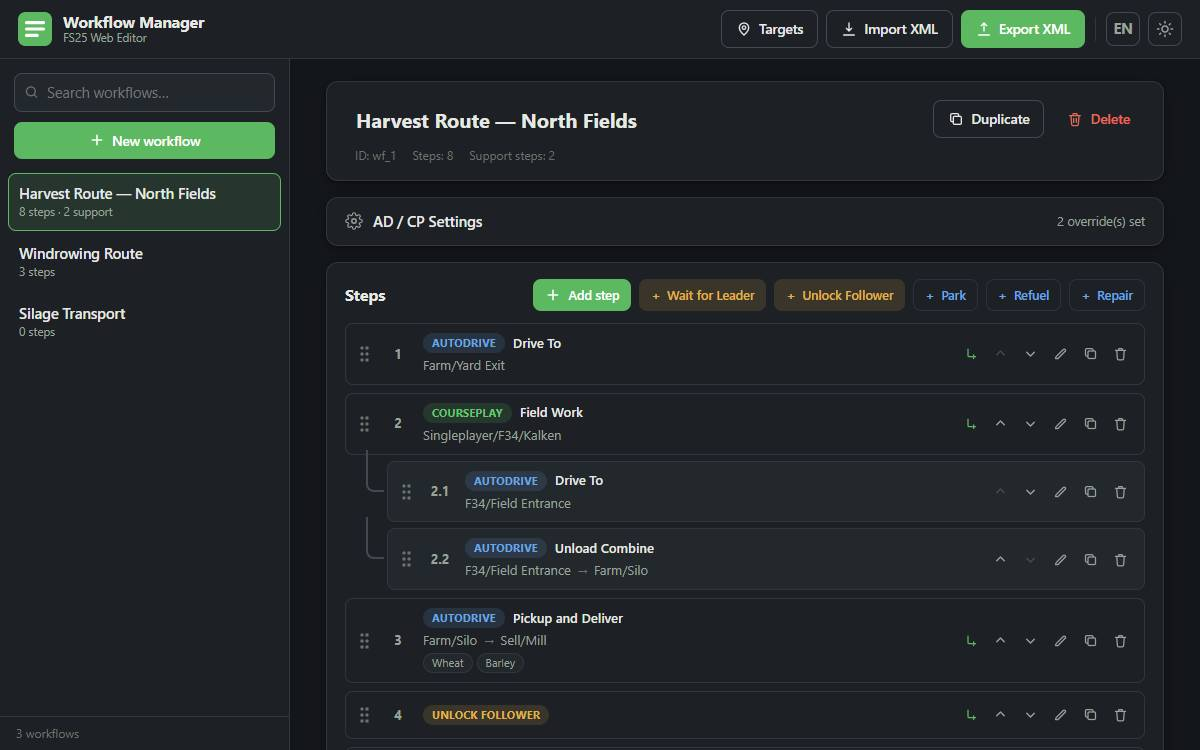Copy step 2.2 Unload Combine
Screen dimensions: 1200x750
pos(1090,559)
